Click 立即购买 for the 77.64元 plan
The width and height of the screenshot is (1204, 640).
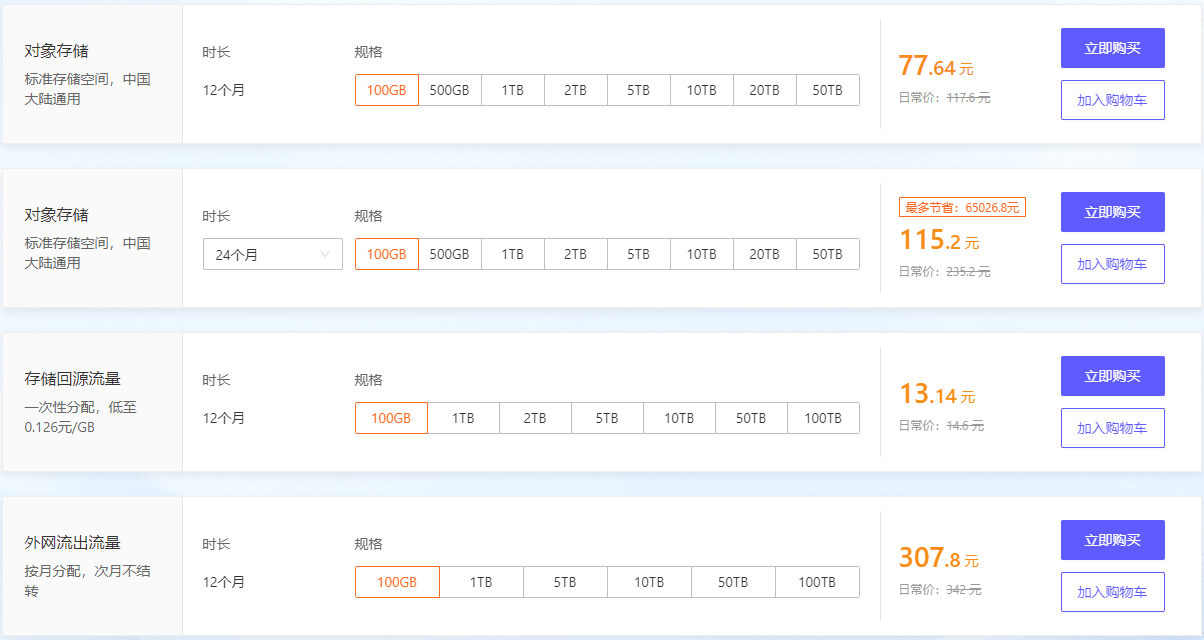[1112, 48]
